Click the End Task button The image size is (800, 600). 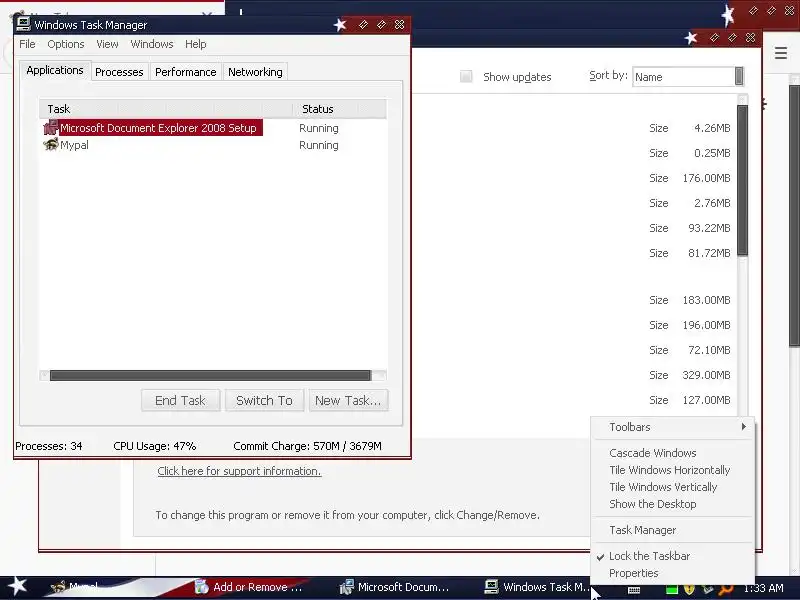click(x=181, y=401)
